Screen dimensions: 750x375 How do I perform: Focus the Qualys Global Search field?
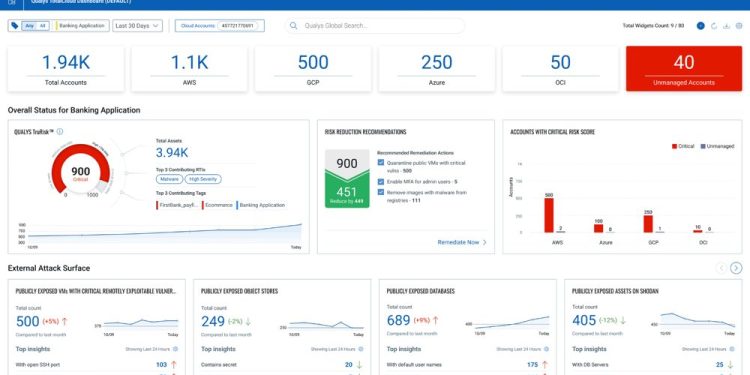[375, 26]
